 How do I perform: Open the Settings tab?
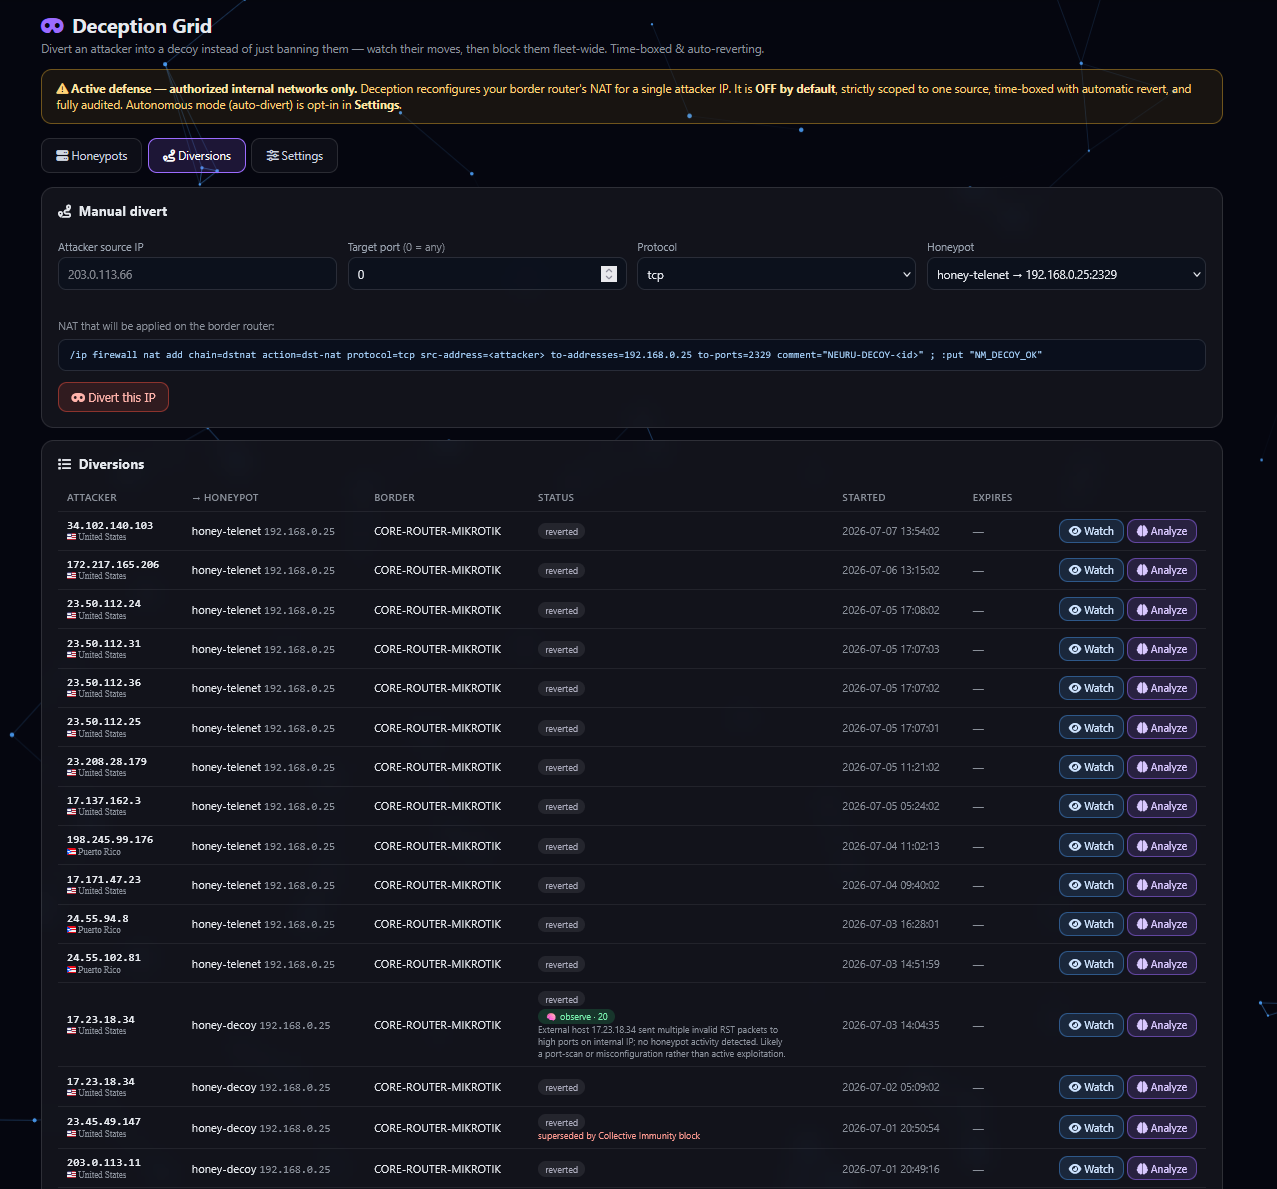tap(294, 156)
